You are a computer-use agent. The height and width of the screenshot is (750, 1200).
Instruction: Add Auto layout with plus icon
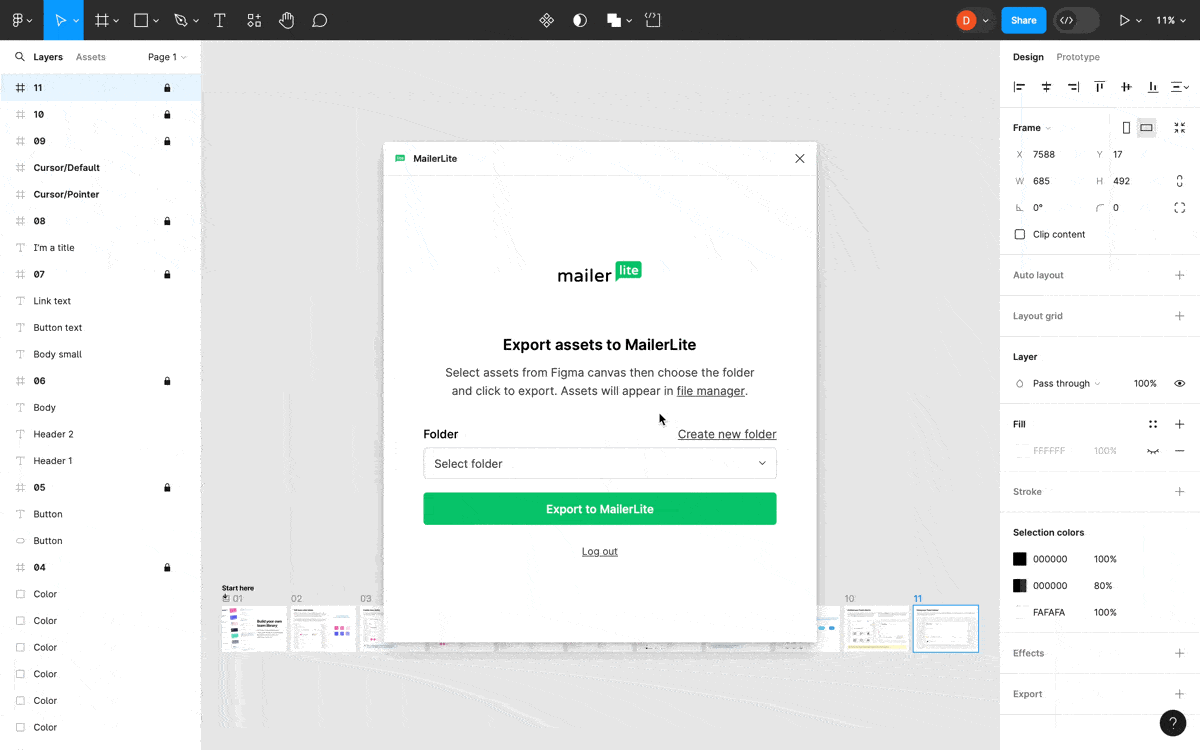pyautogui.click(x=1180, y=275)
